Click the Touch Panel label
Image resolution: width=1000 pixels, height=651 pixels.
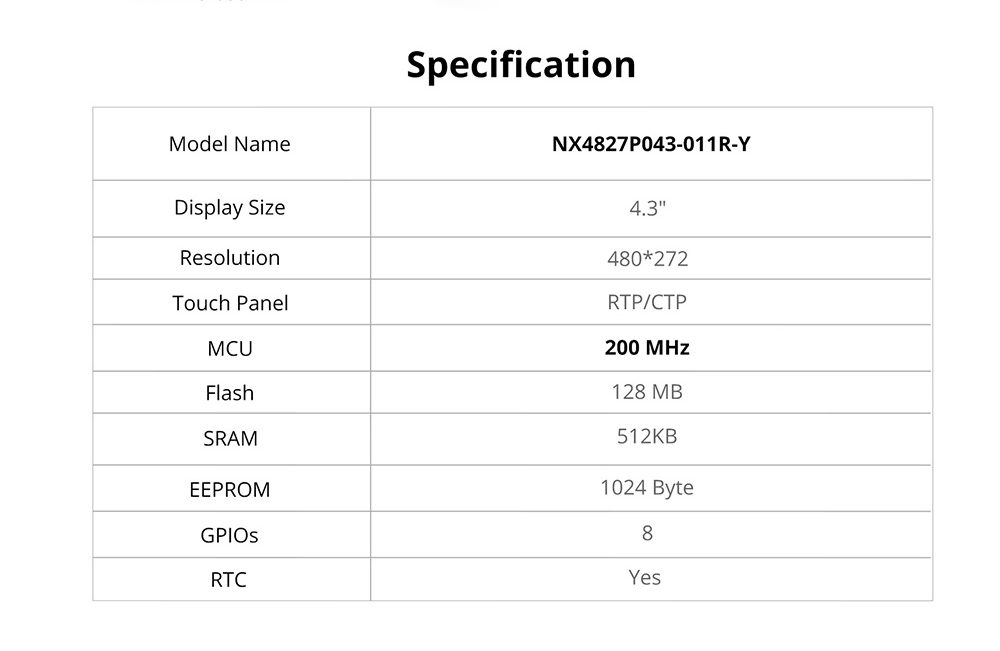[x=229, y=303]
